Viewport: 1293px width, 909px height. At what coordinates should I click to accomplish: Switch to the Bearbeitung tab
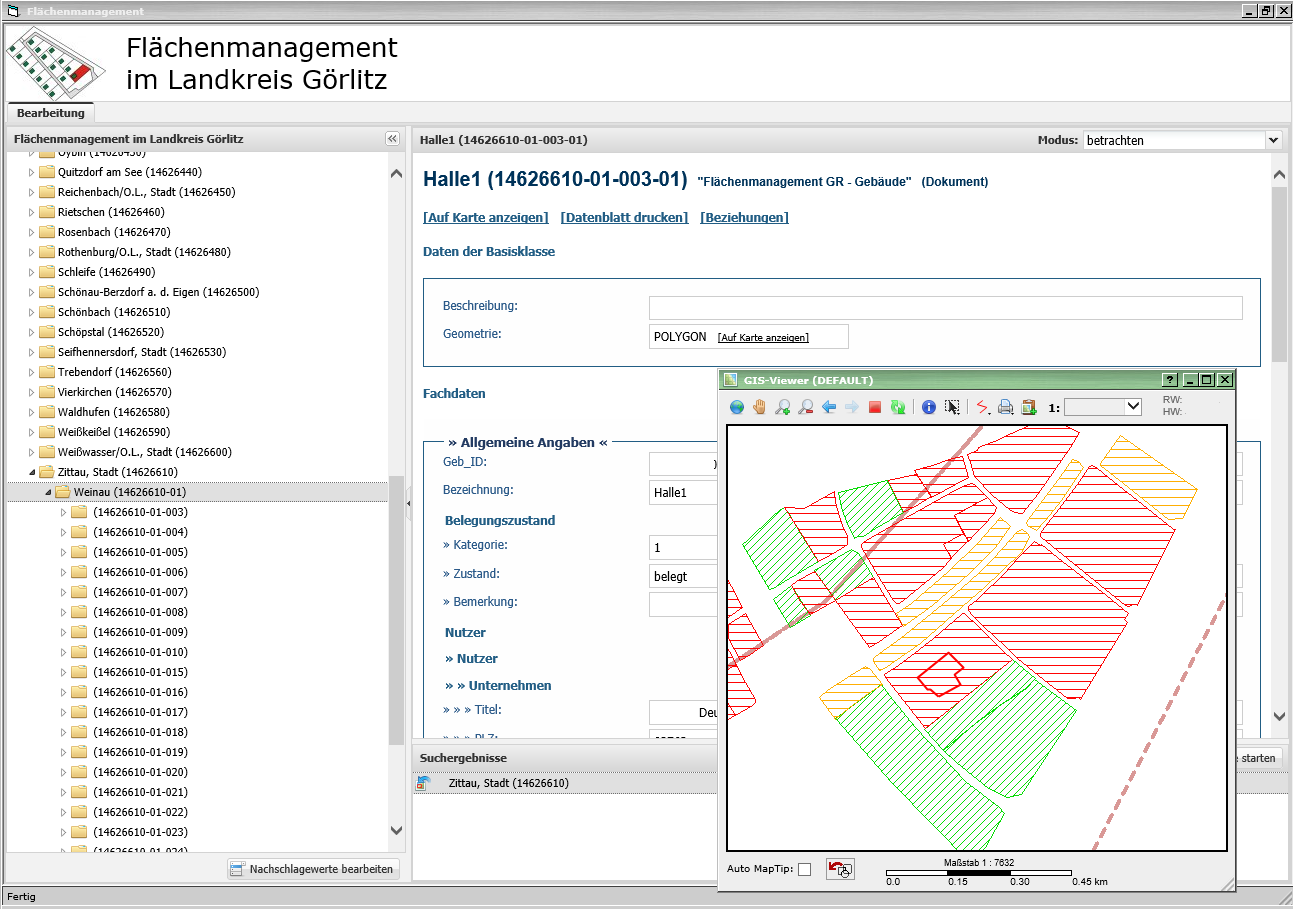(51, 113)
